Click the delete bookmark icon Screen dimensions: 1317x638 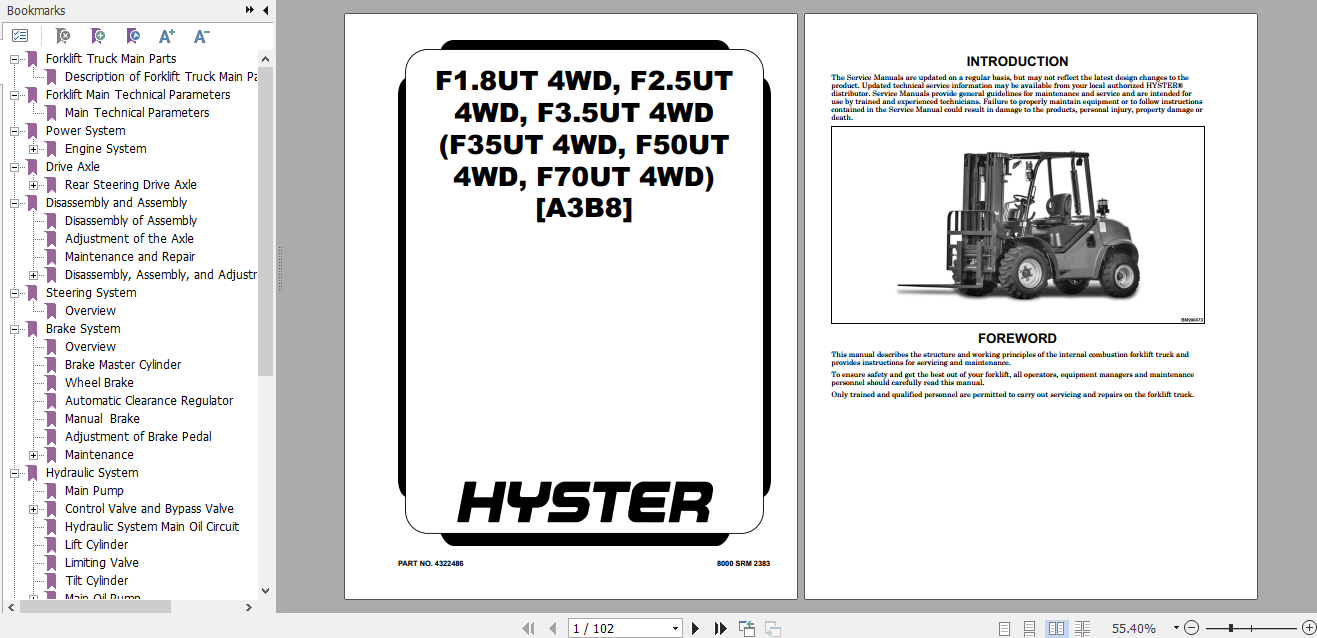click(62, 35)
